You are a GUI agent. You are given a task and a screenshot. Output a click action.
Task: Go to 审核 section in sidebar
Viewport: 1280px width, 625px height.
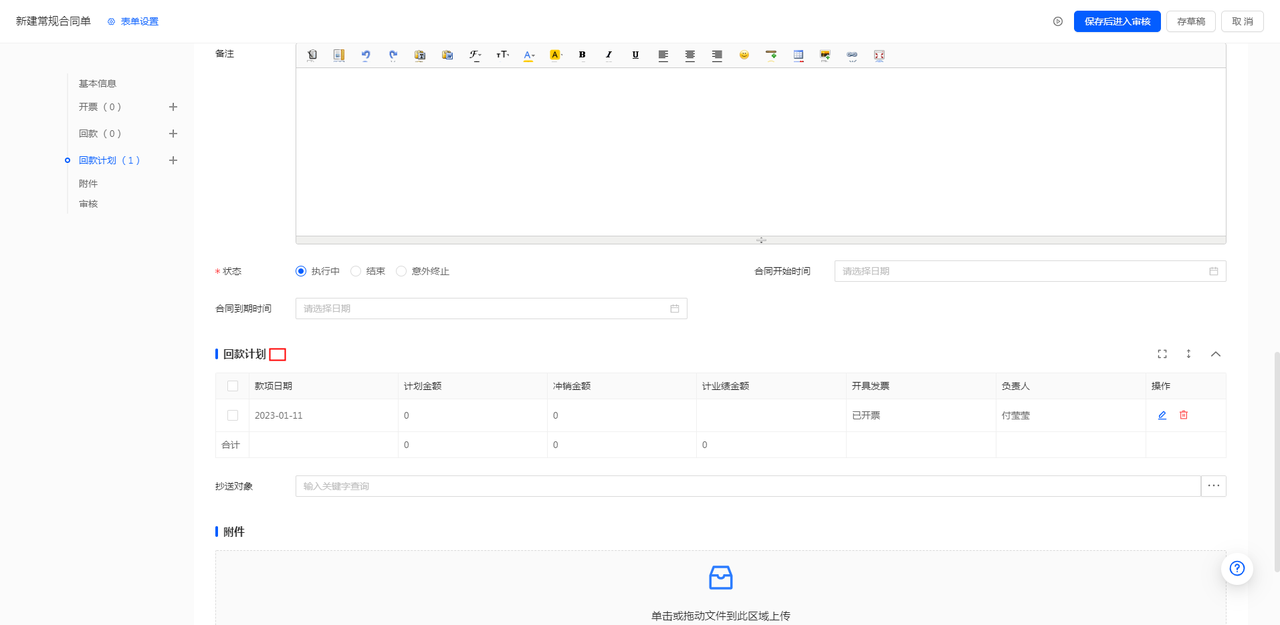tap(89, 204)
